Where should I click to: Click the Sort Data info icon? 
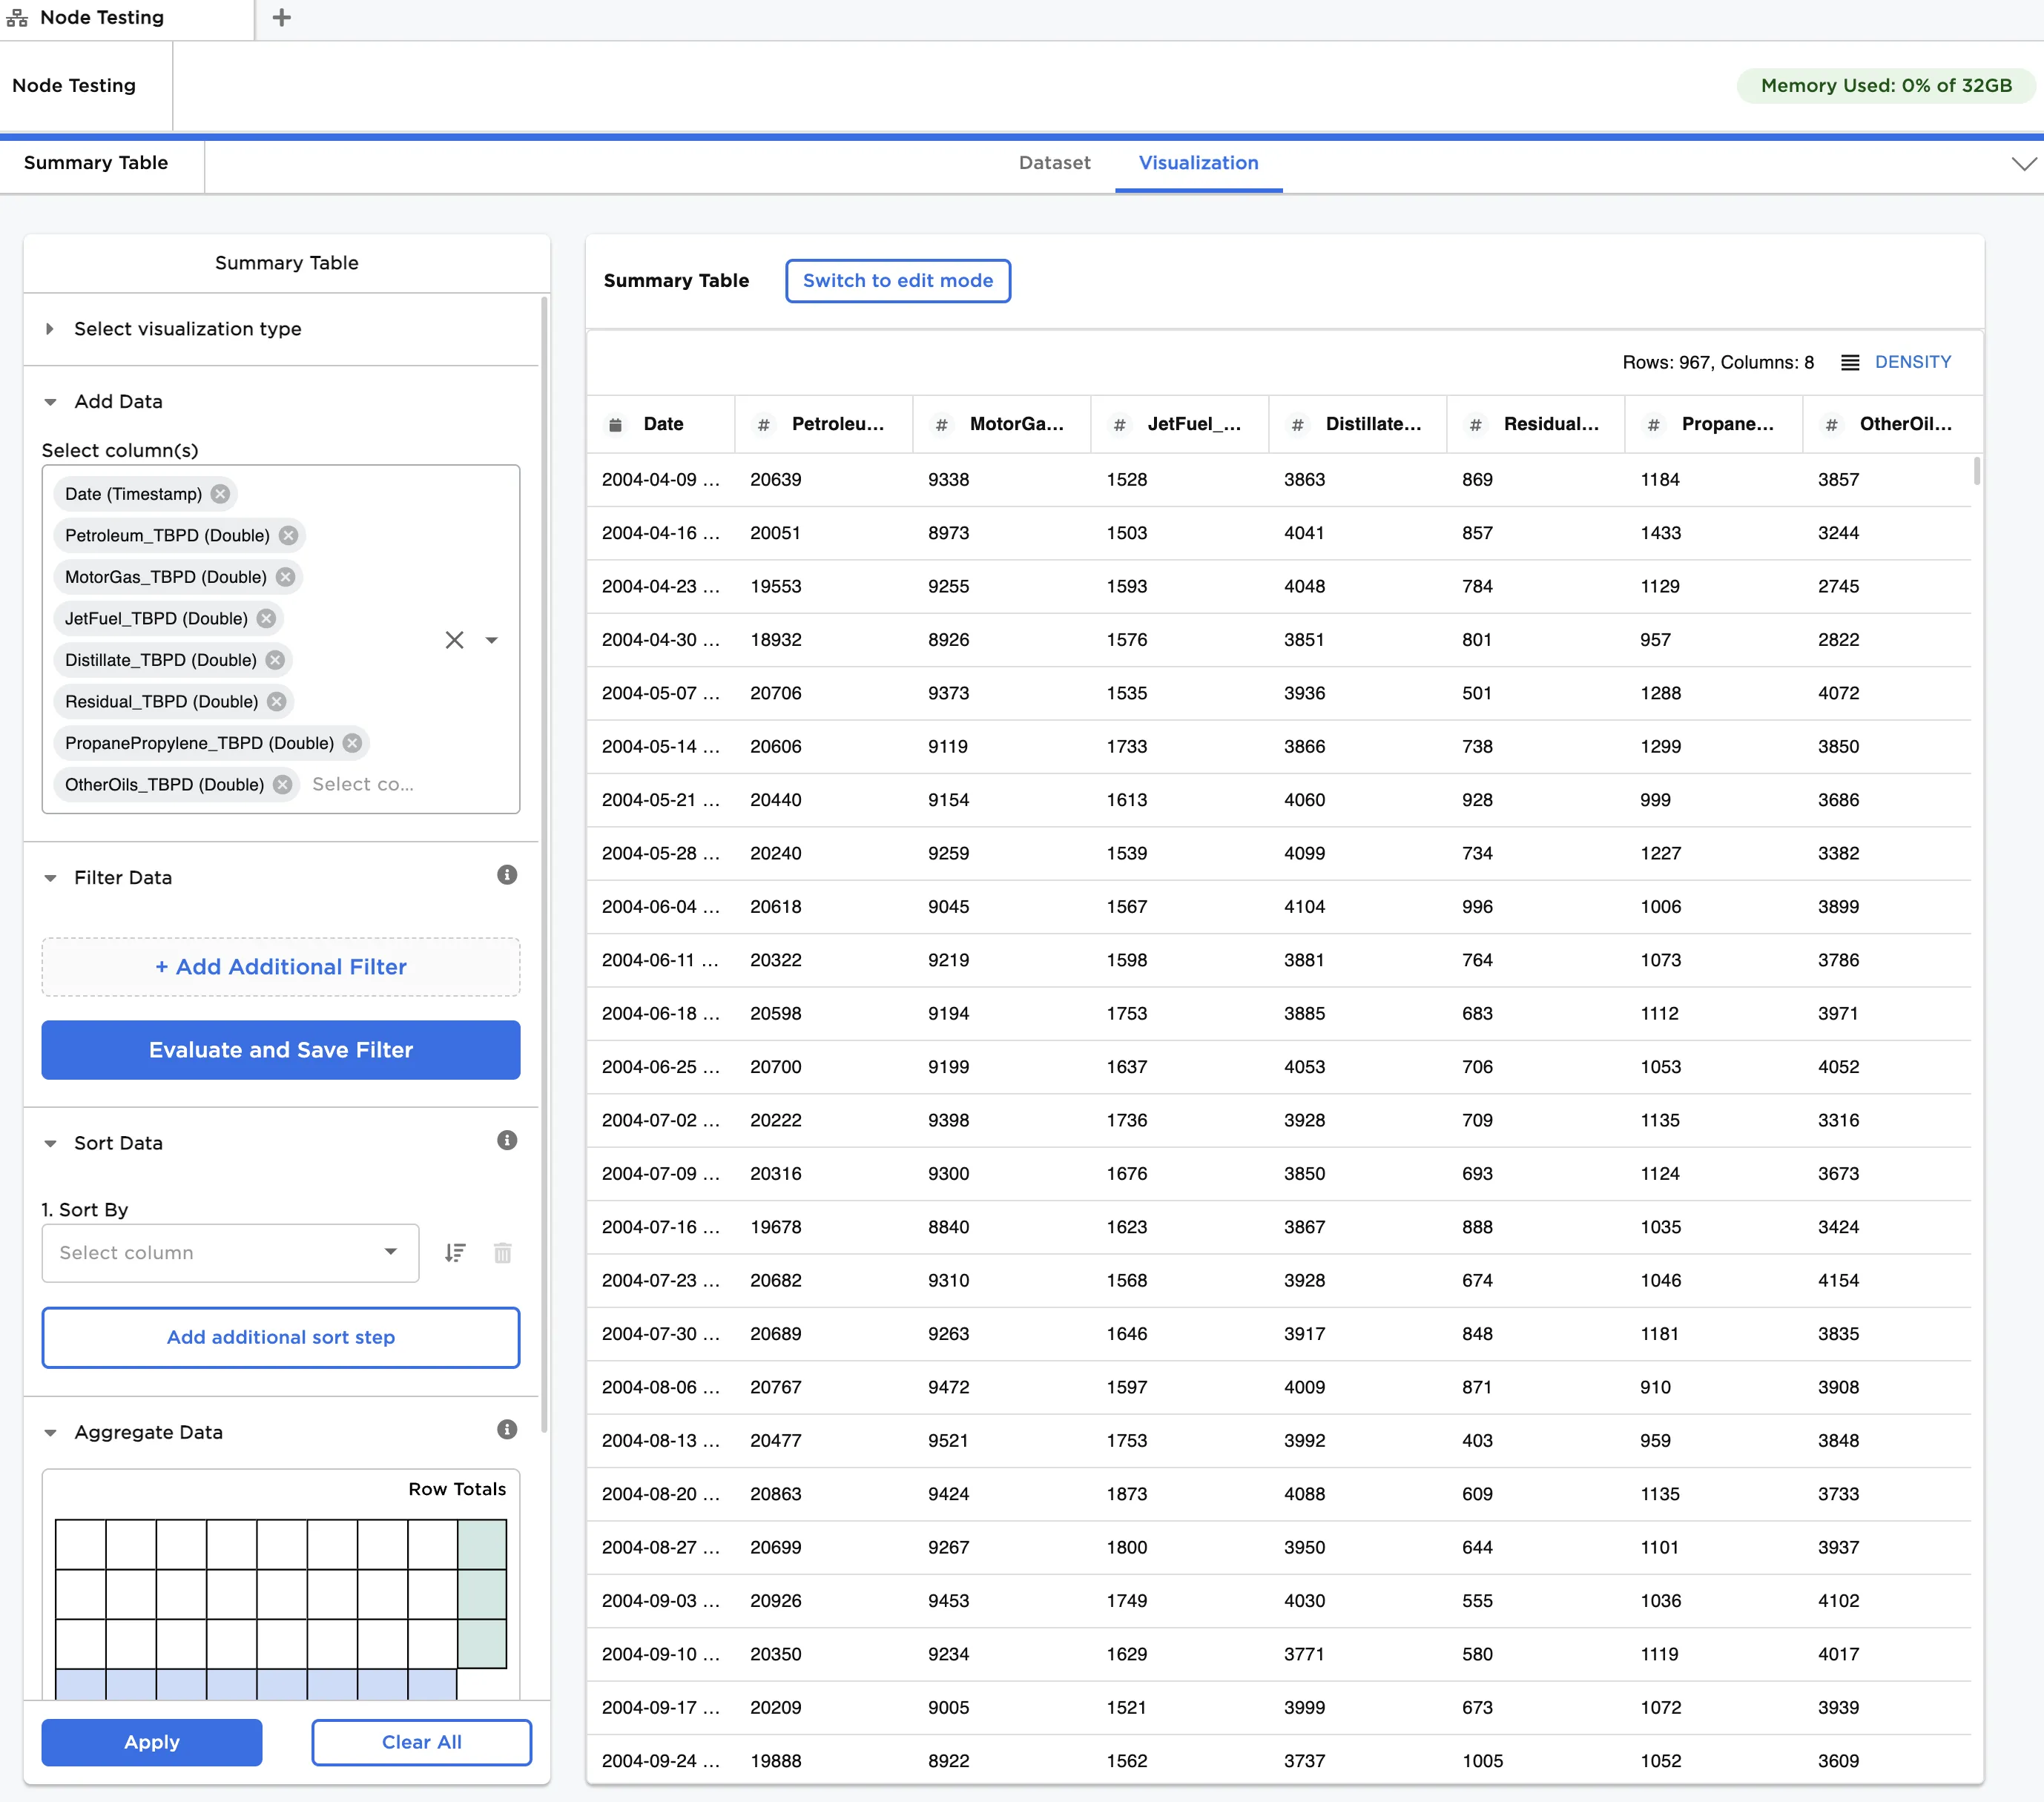point(507,1141)
